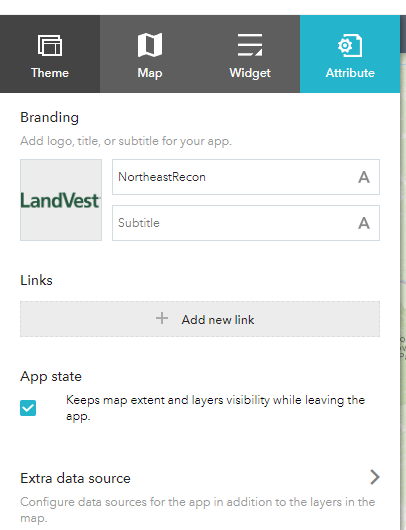Click the NortheastRecon title field
The height and width of the screenshot is (530, 406).
pyautogui.click(x=246, y=177)
